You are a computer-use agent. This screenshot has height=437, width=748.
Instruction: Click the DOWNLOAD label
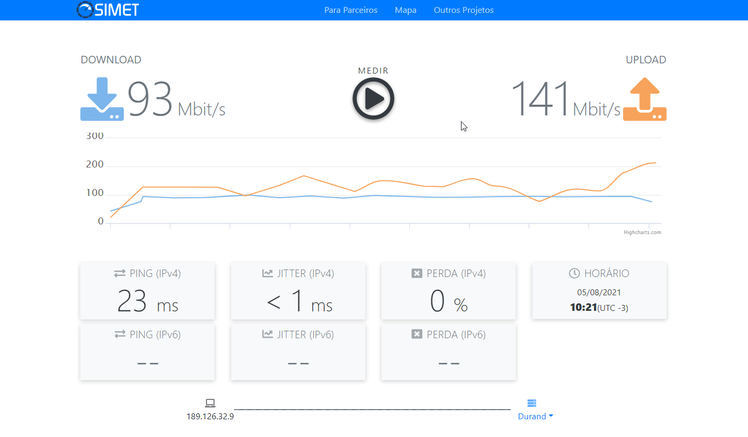[111, 60]
